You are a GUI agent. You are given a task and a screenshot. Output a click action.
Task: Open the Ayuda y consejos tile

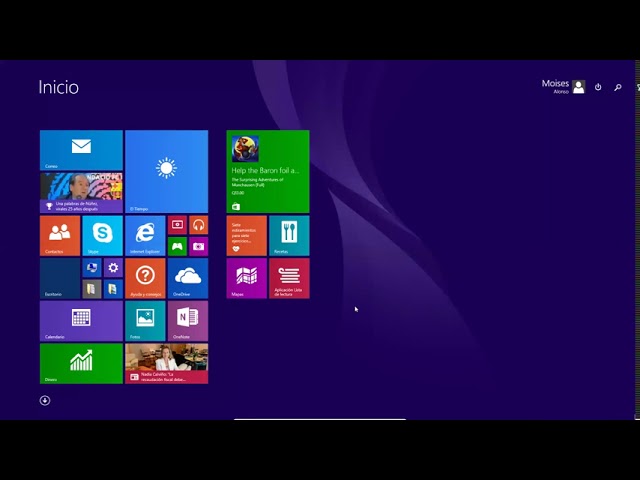pos(145,278)
